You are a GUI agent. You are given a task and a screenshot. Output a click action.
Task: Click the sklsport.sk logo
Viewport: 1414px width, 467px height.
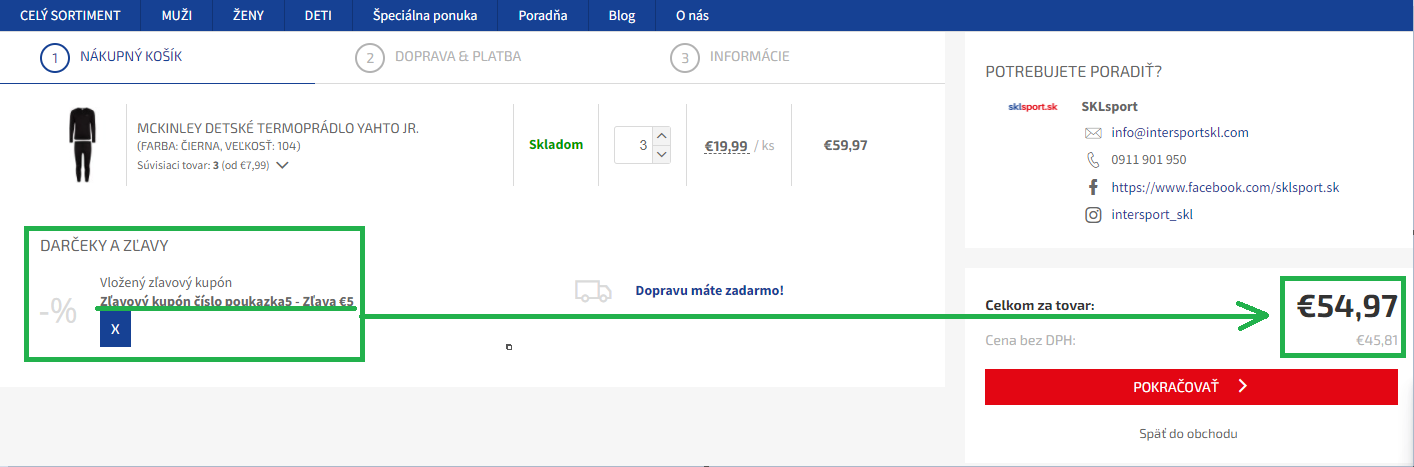click(x=1033, y=106)
